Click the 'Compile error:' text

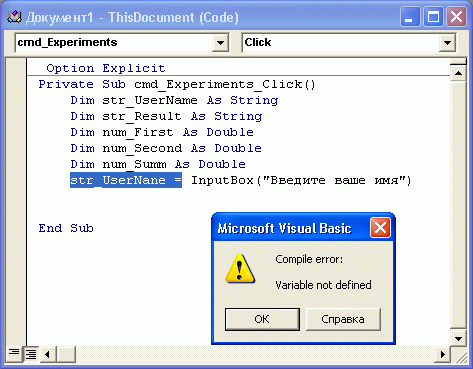[x=309, y=259]
